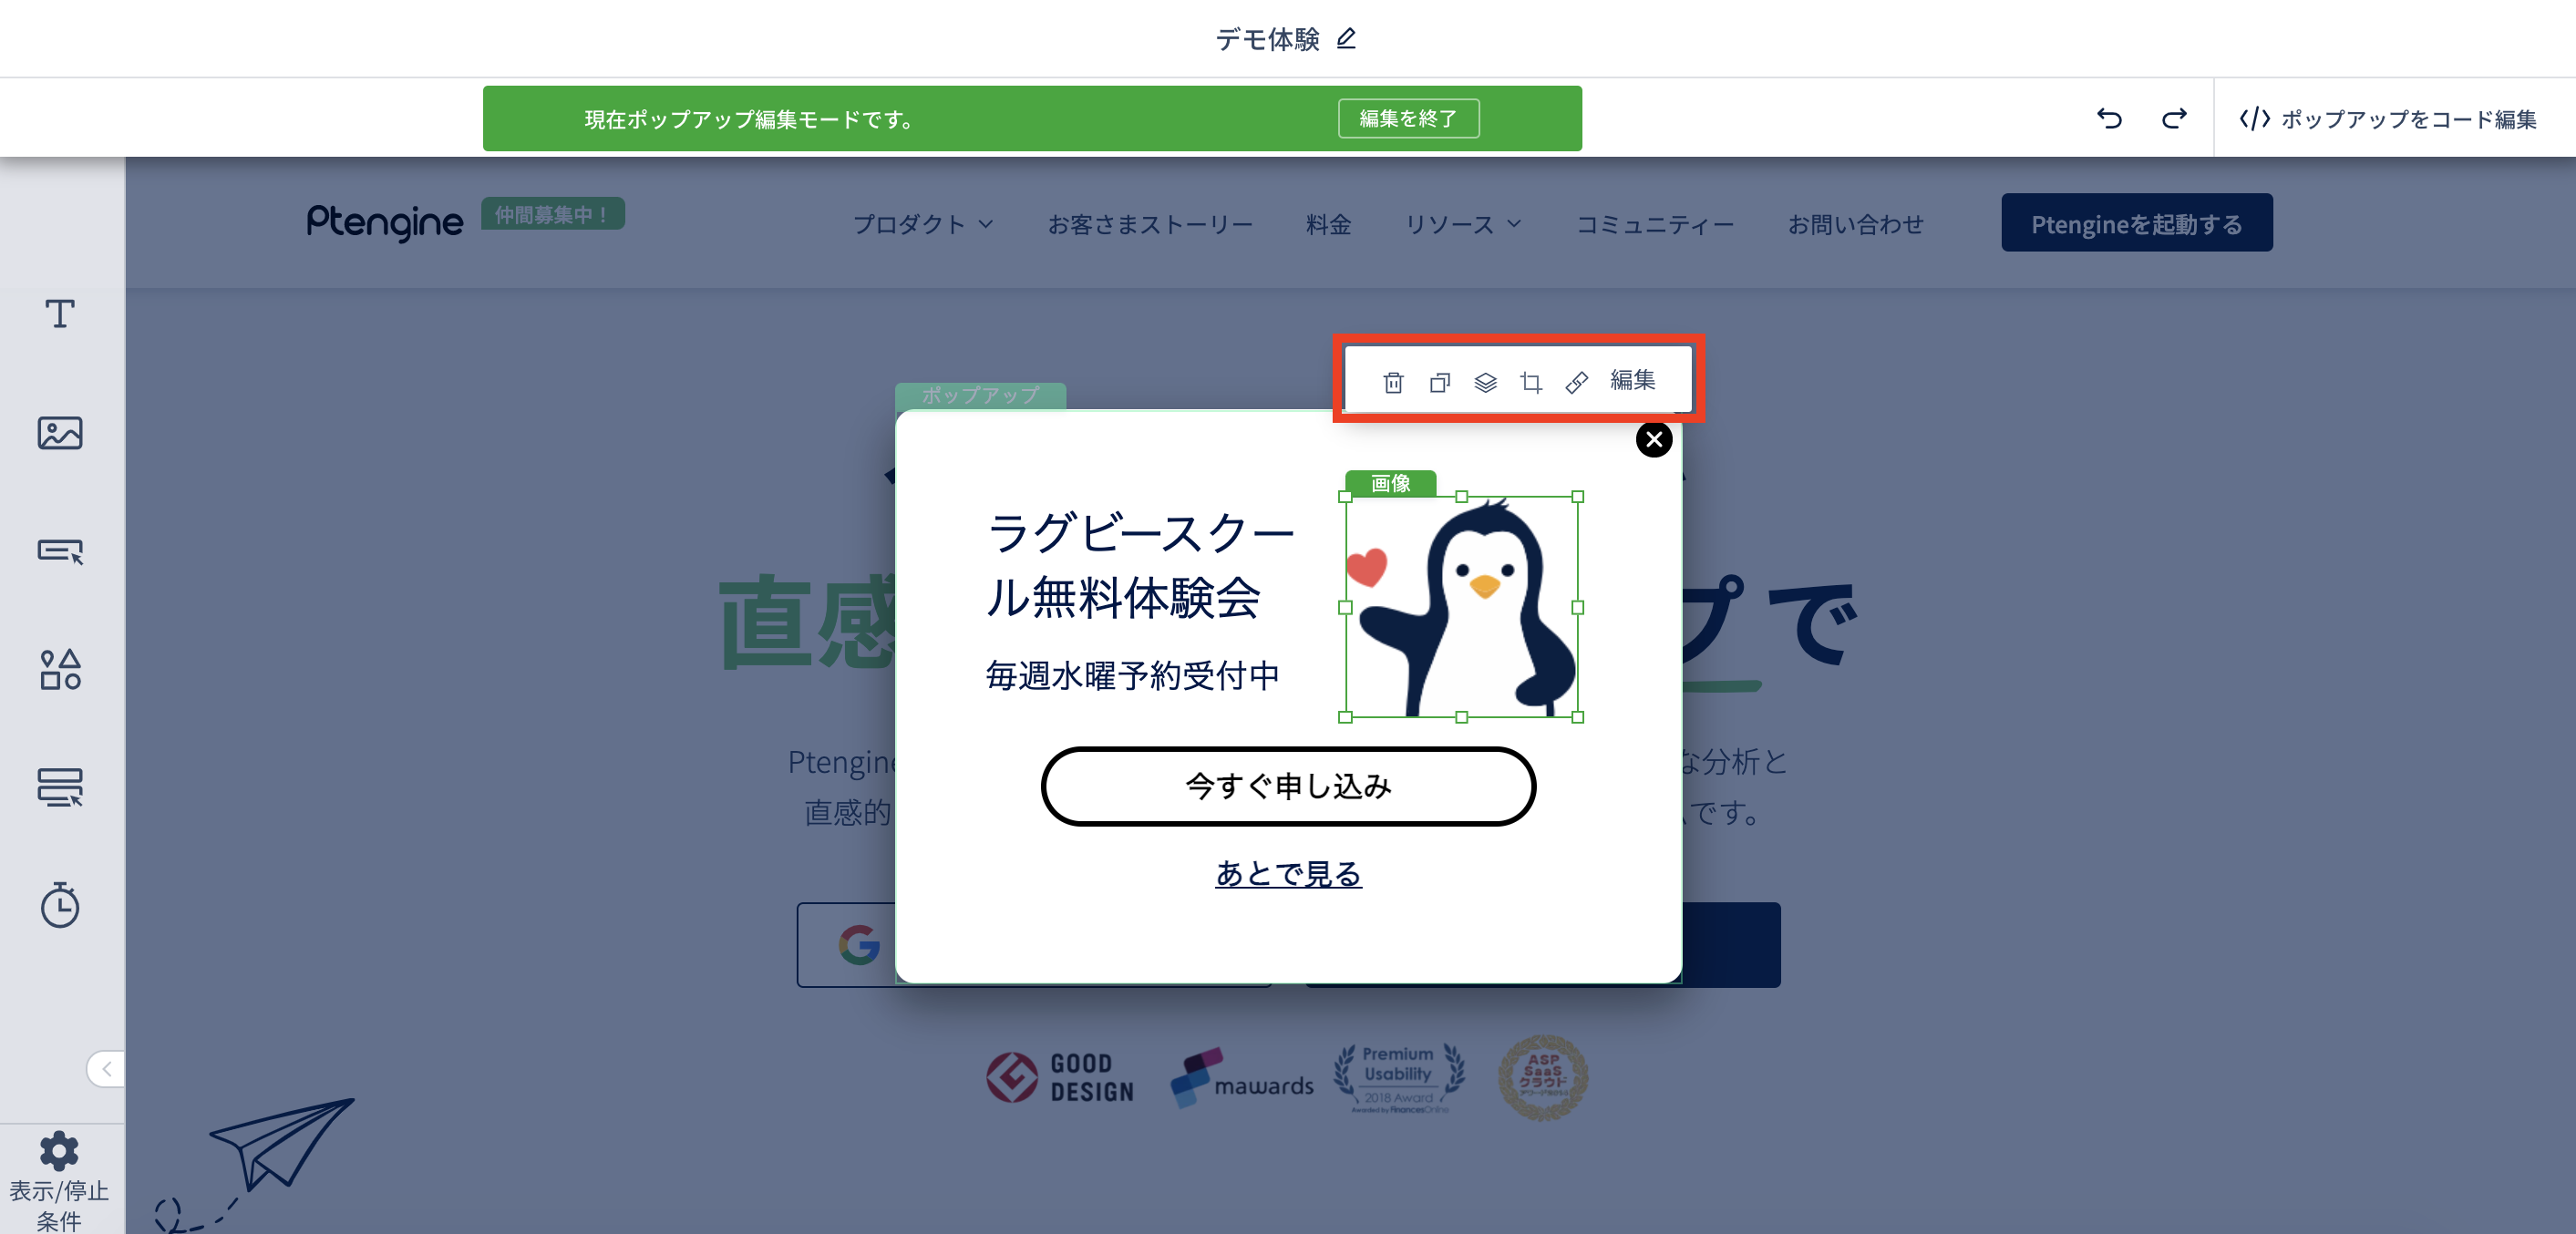Click the ポップアップ label tab
The image size is (2576, 1234).
980,395
